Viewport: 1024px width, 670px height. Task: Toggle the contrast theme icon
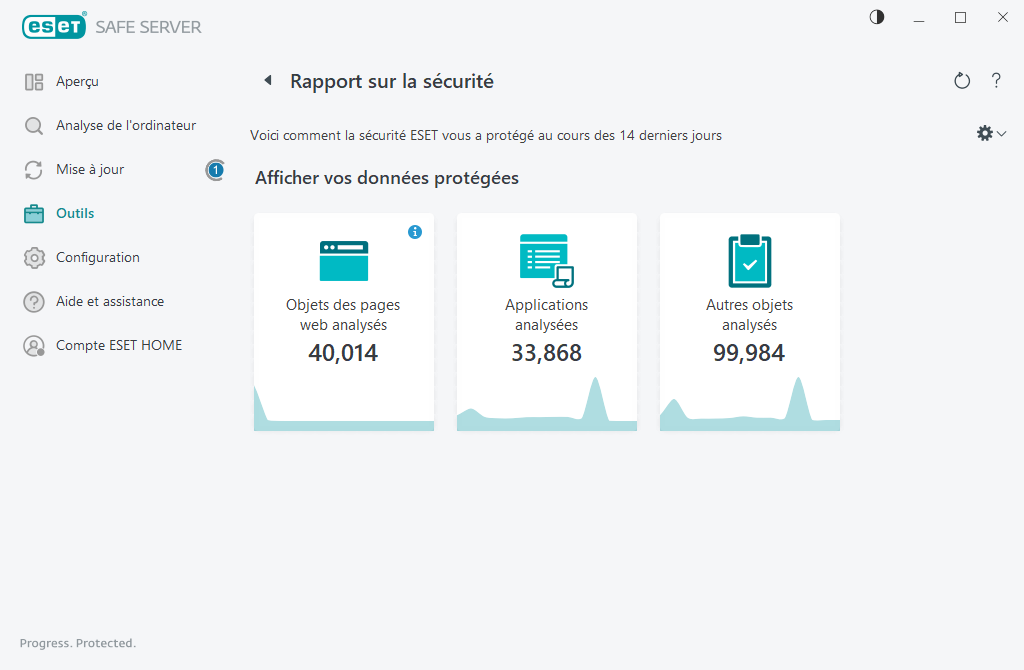(876, 17)
